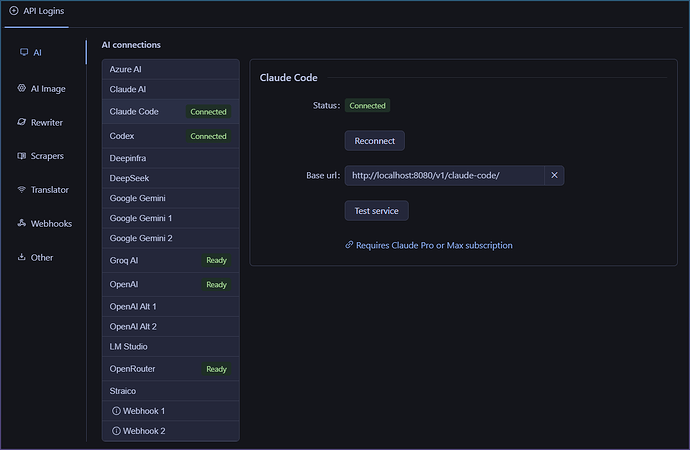This screenshot has height=450, width=690.
Task: Select Google Gemini 1 connection
Action: coord(171,218)
